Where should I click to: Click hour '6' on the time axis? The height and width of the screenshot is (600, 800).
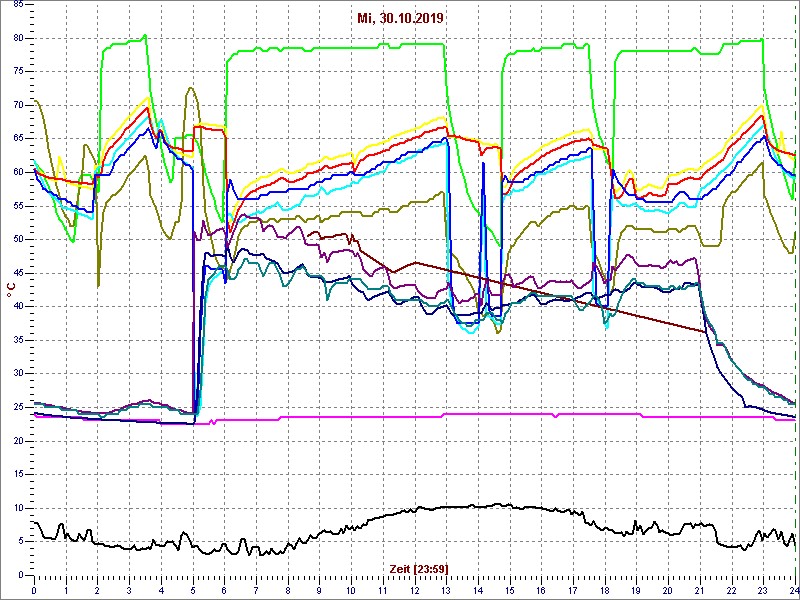point(224,588)
